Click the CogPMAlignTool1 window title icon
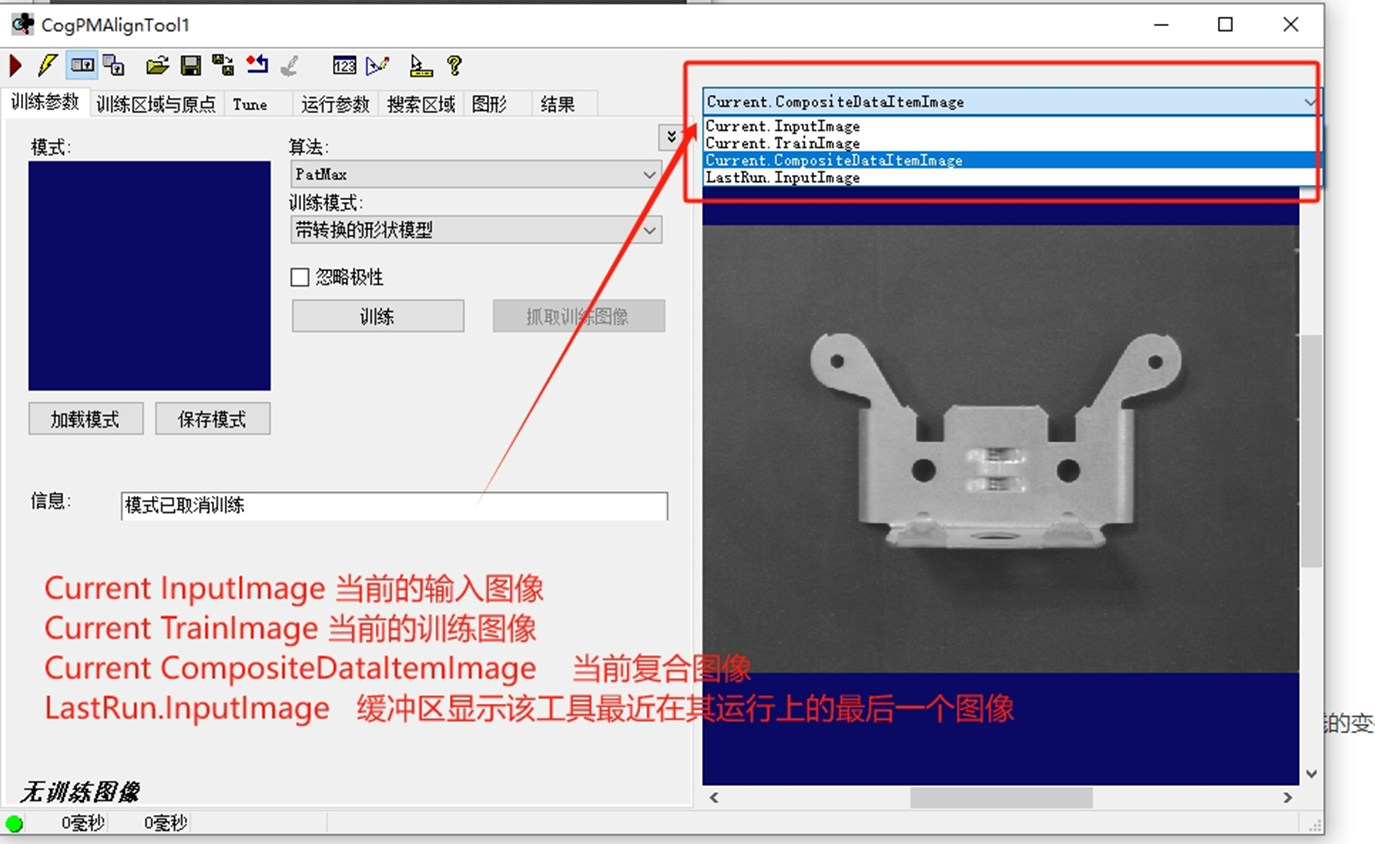 click(22, 24)
